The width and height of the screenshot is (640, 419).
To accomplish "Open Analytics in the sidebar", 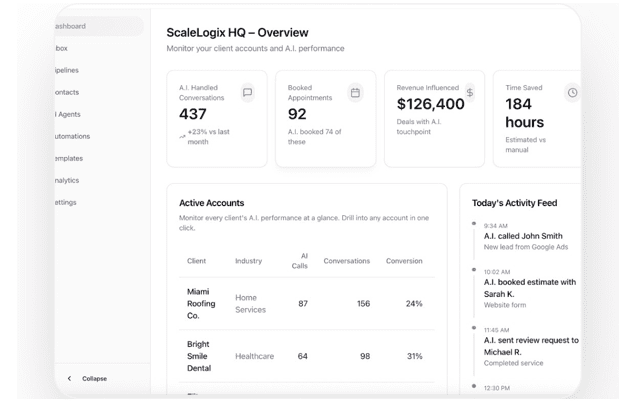I will coord(67,180).
